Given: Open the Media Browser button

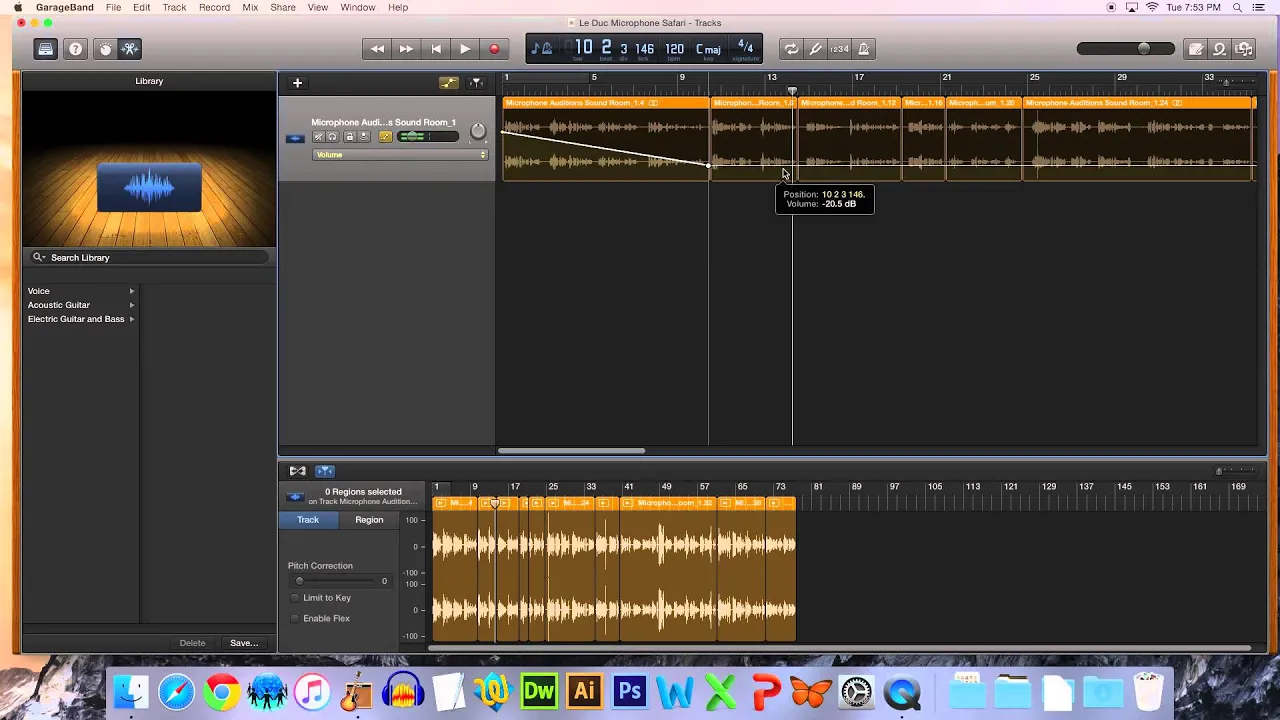Looking at the screenshot, I should (1244, 49).
